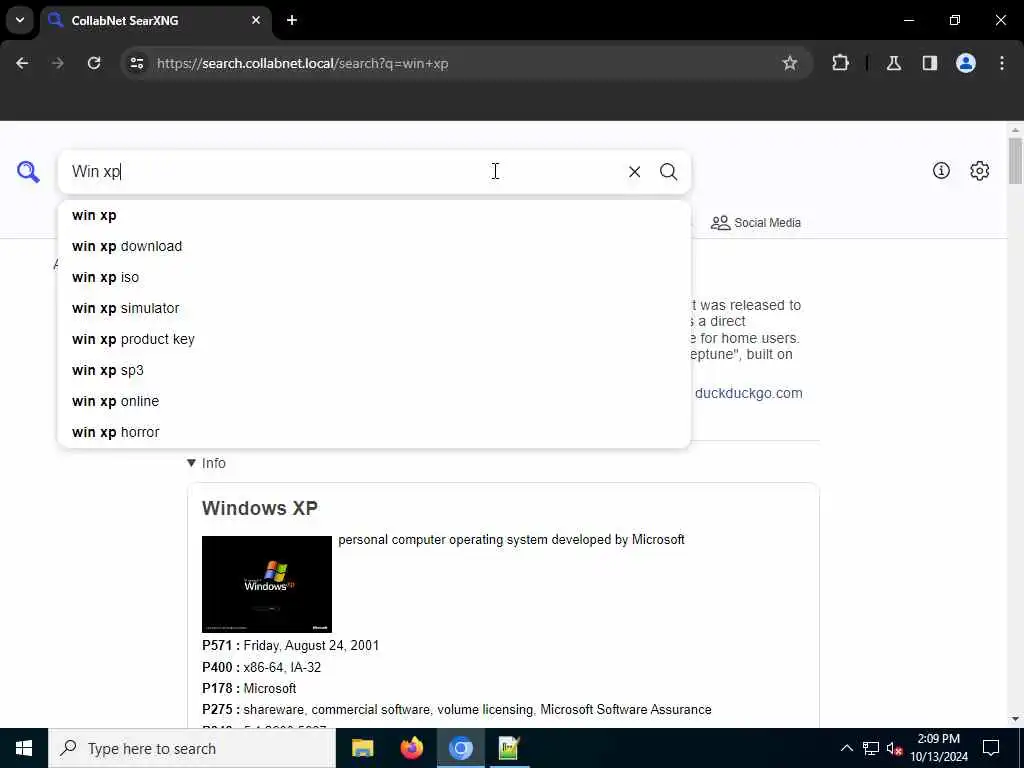
Task: Open Chrome Labs flask icon
Action: point(894,63)
